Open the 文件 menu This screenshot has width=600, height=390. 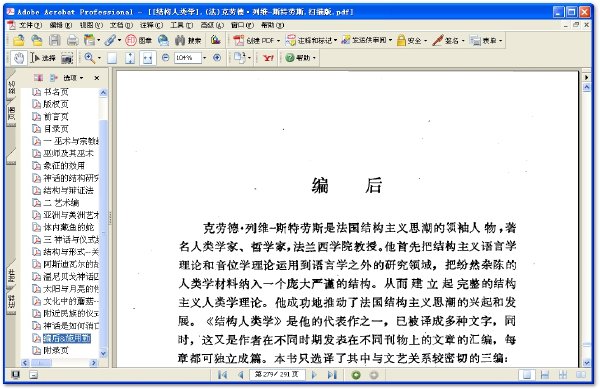tap(30, 25)
